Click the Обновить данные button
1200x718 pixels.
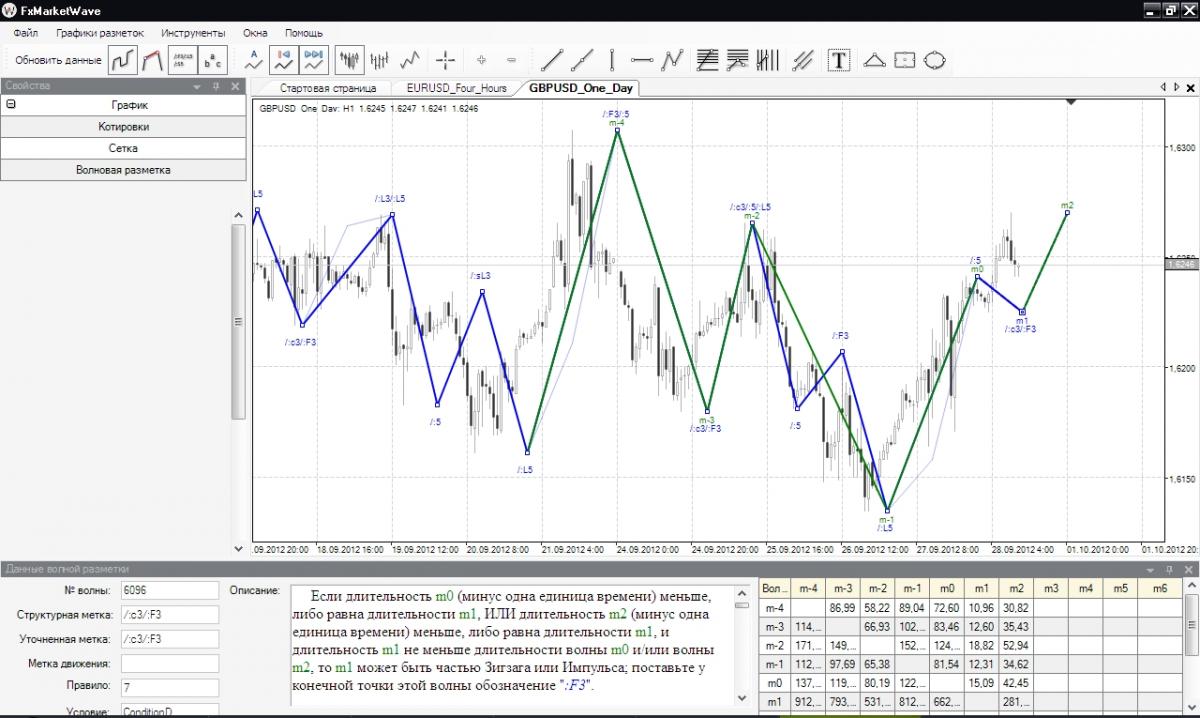pos(58,60)
